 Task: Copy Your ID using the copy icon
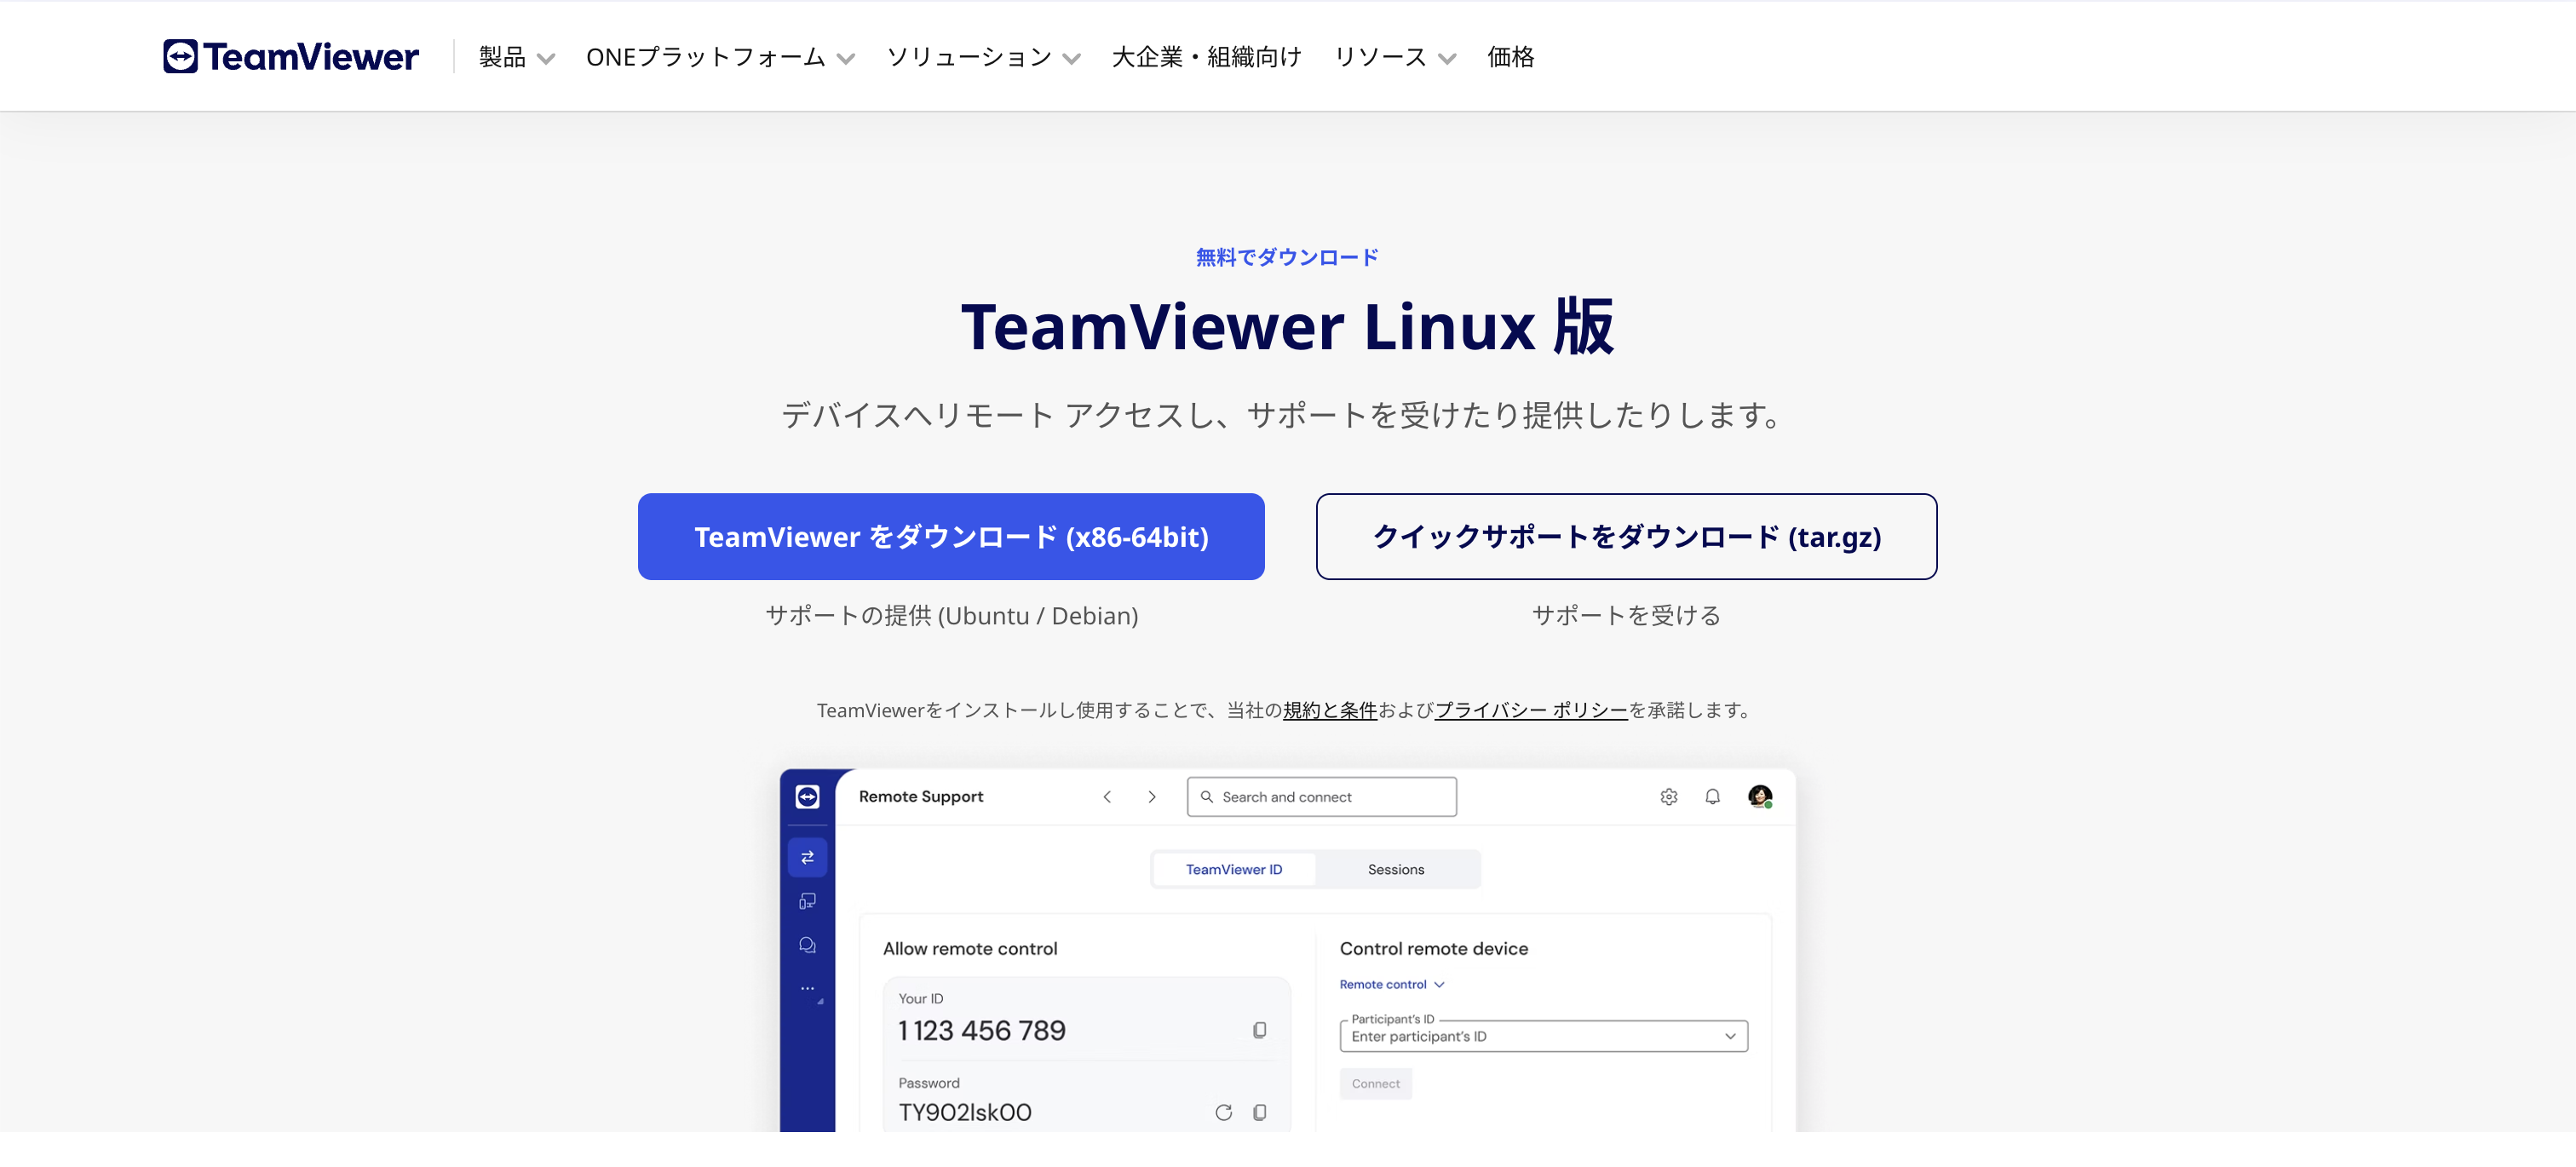(1259, 1029)
